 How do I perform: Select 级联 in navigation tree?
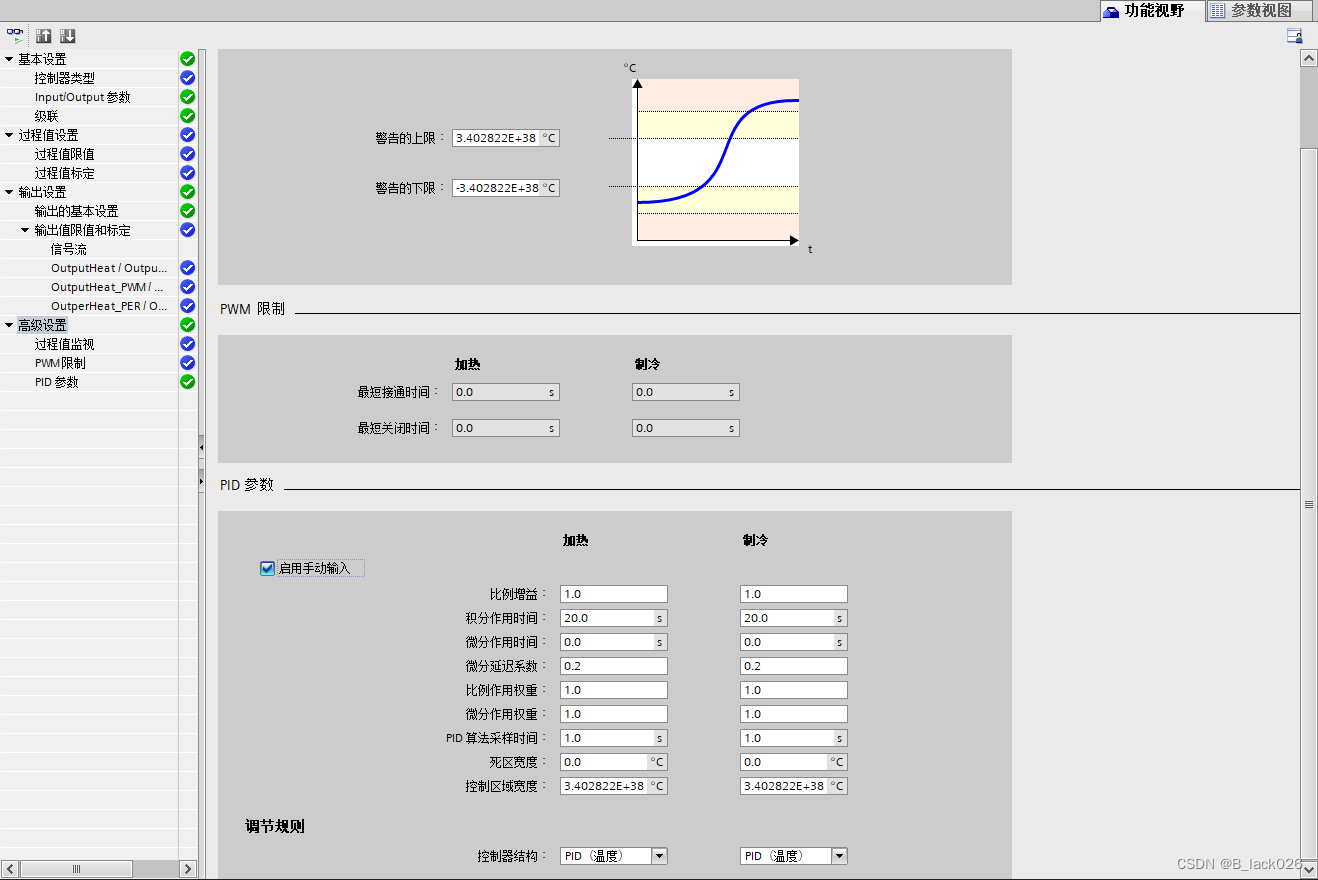(x=46, y=116)
